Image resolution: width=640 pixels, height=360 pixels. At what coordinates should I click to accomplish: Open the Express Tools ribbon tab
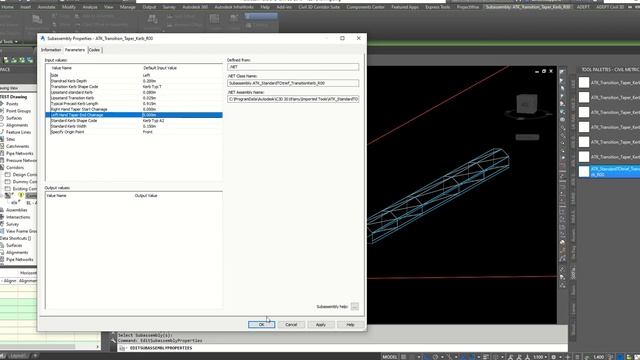tap(437, 7)
